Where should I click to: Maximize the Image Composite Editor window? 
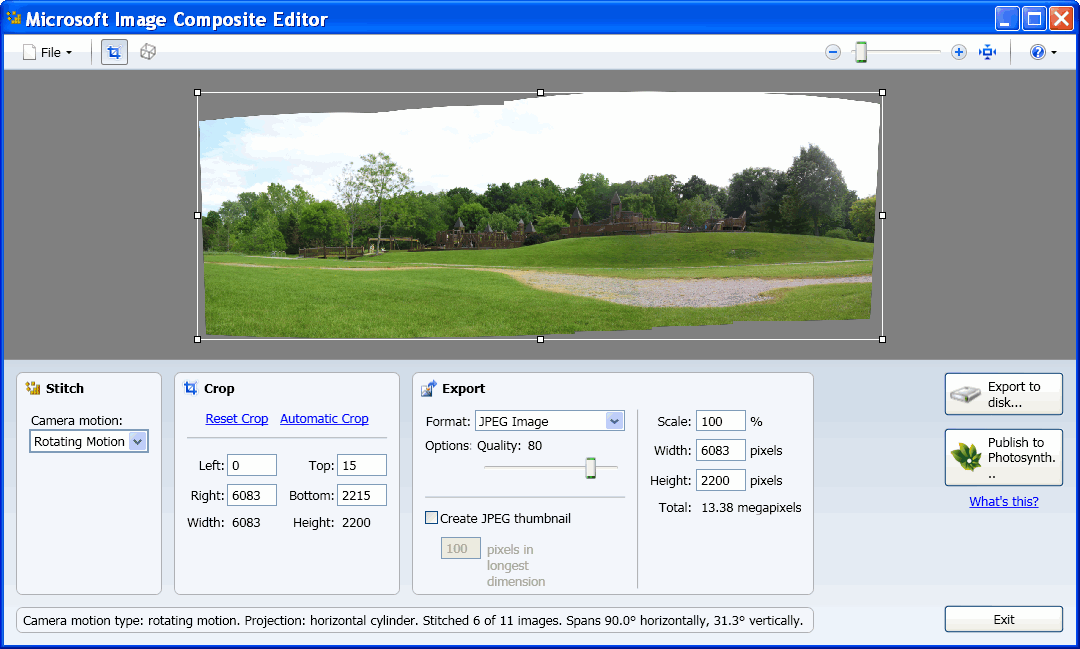(1034, 19)
